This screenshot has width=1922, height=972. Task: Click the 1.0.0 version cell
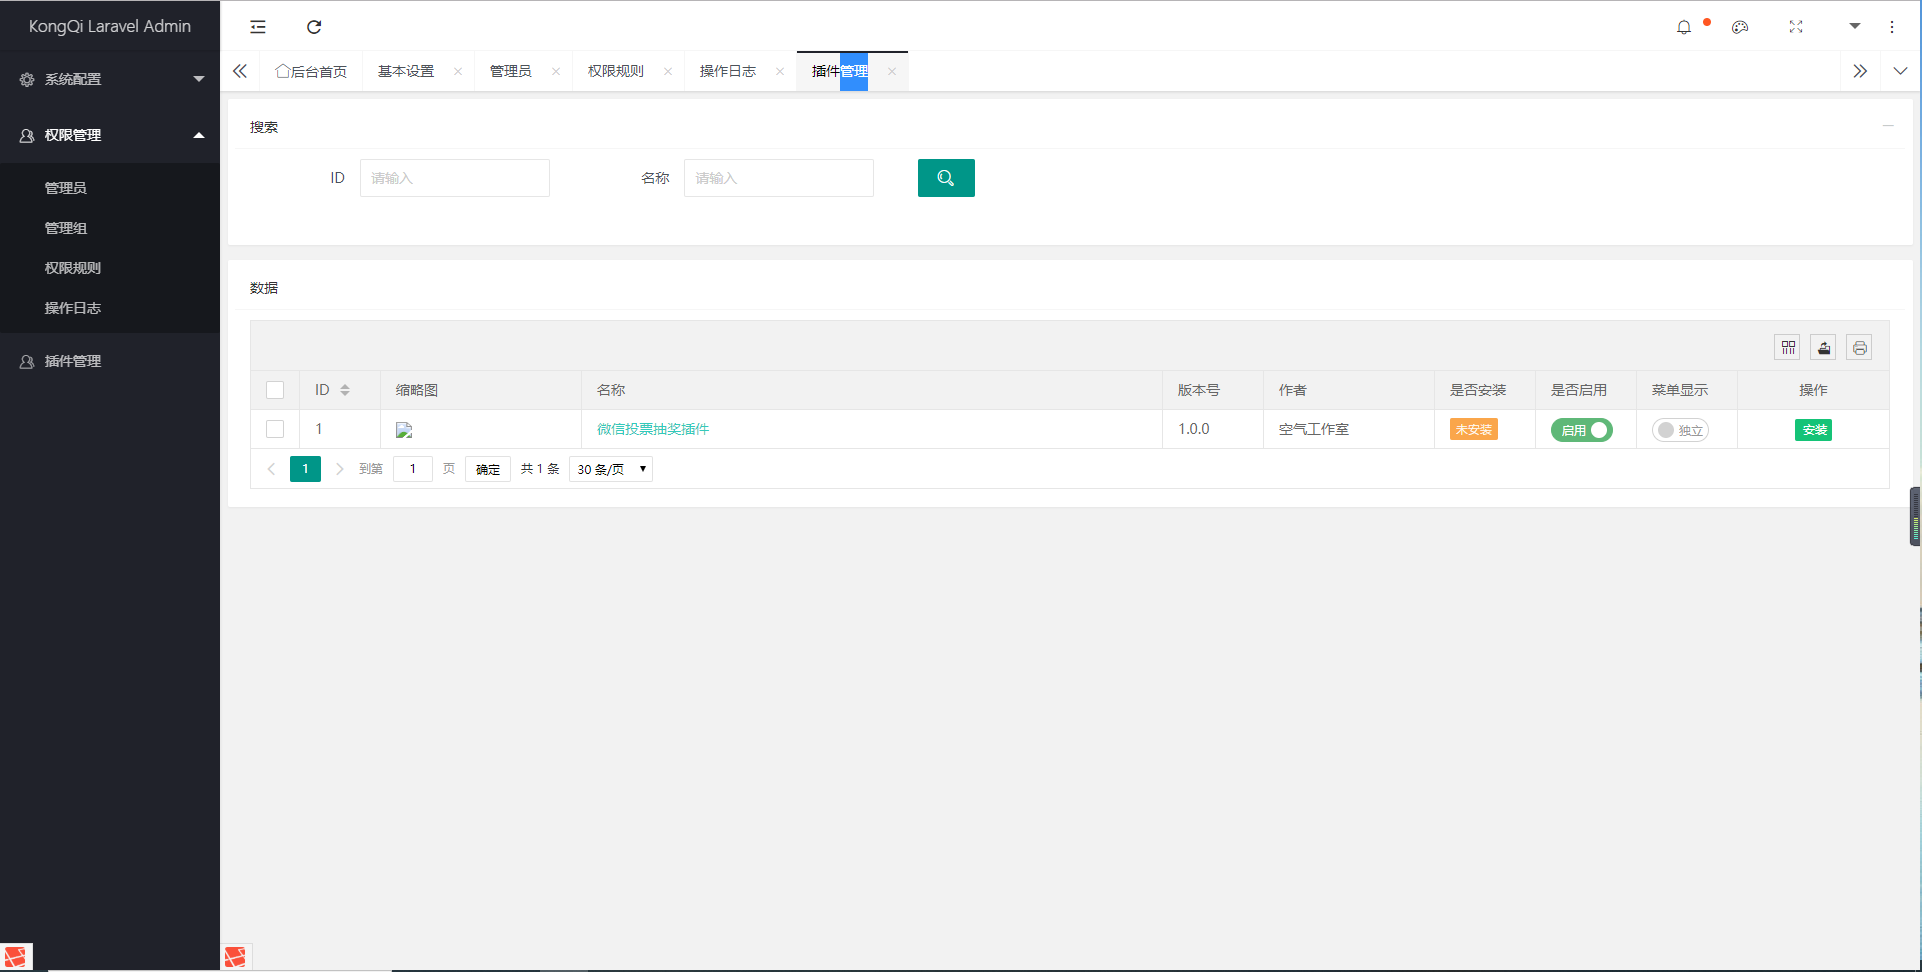tap(1212, 429)
